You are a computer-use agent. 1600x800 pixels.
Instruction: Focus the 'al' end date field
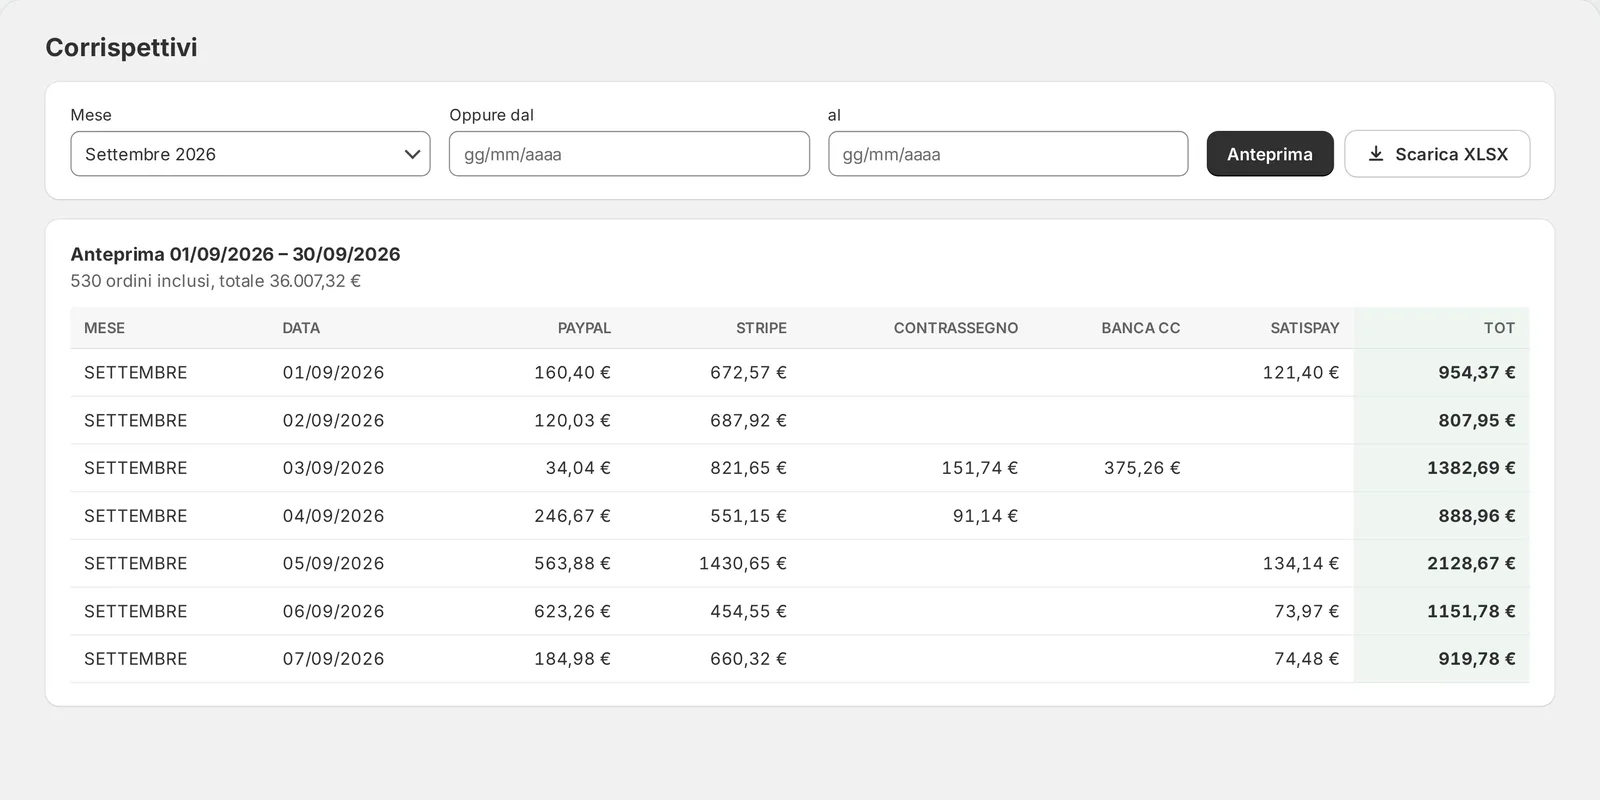pos(1008,154)
